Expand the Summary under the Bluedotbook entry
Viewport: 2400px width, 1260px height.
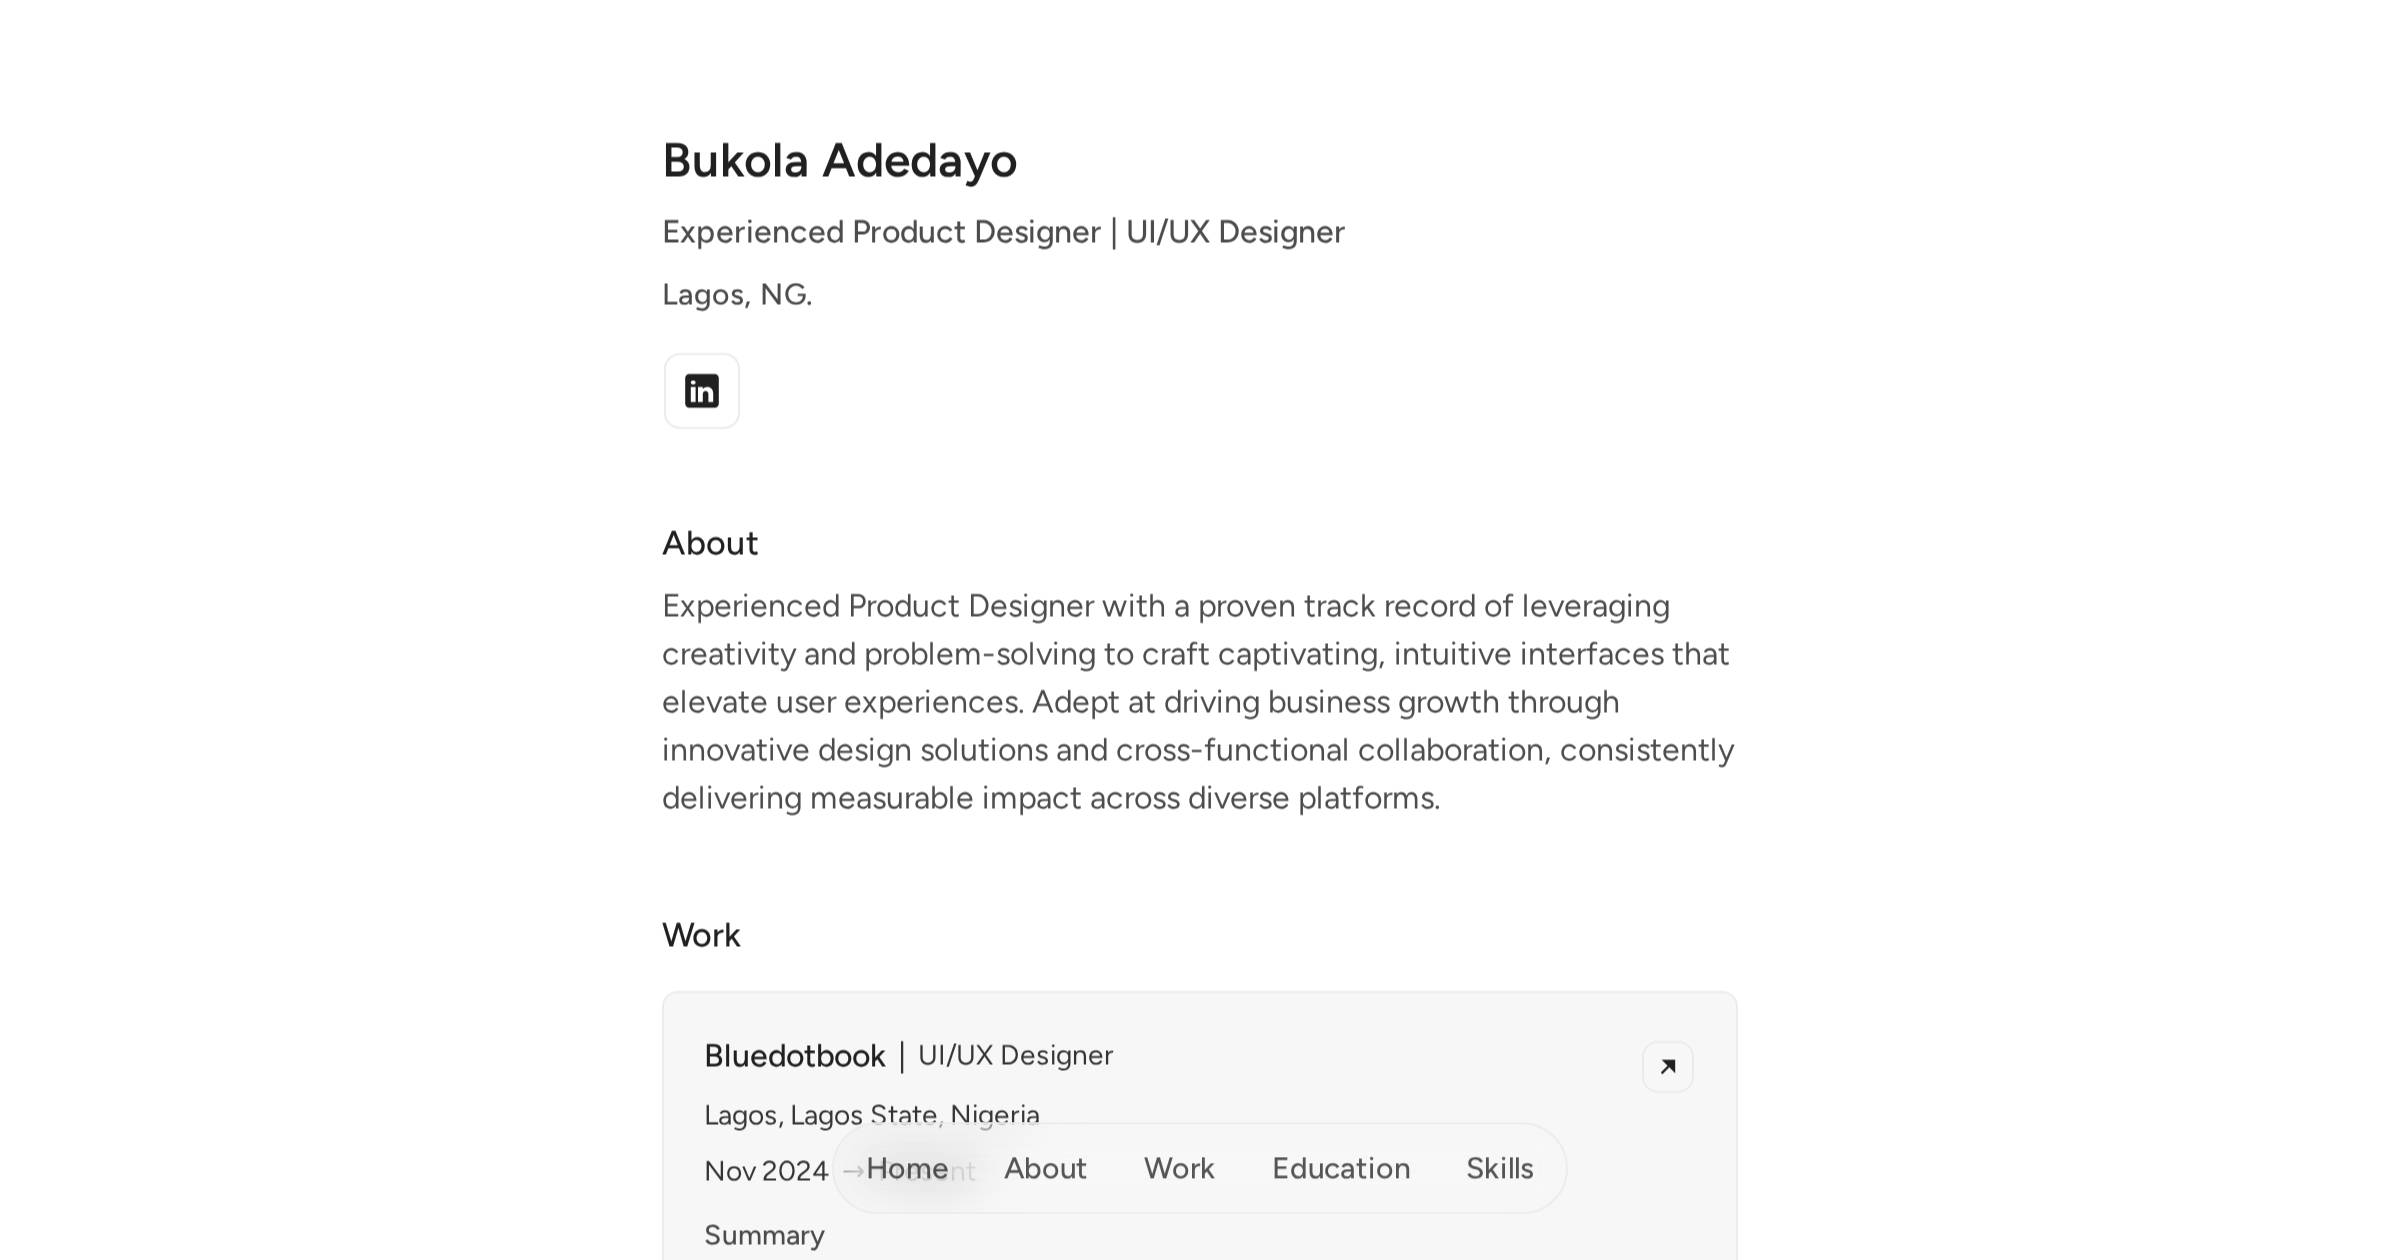[764, 1235]
